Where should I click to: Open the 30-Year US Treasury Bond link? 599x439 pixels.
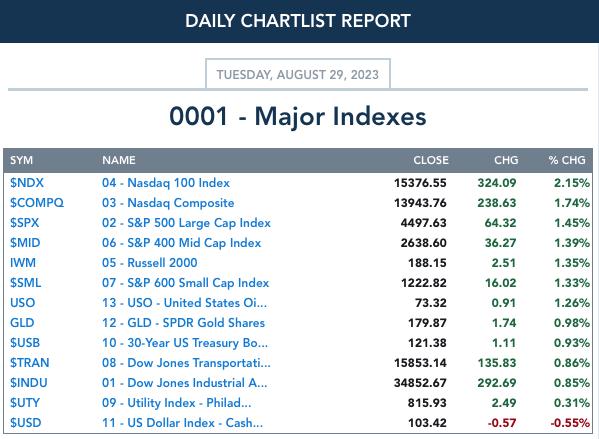pos(185,343)
